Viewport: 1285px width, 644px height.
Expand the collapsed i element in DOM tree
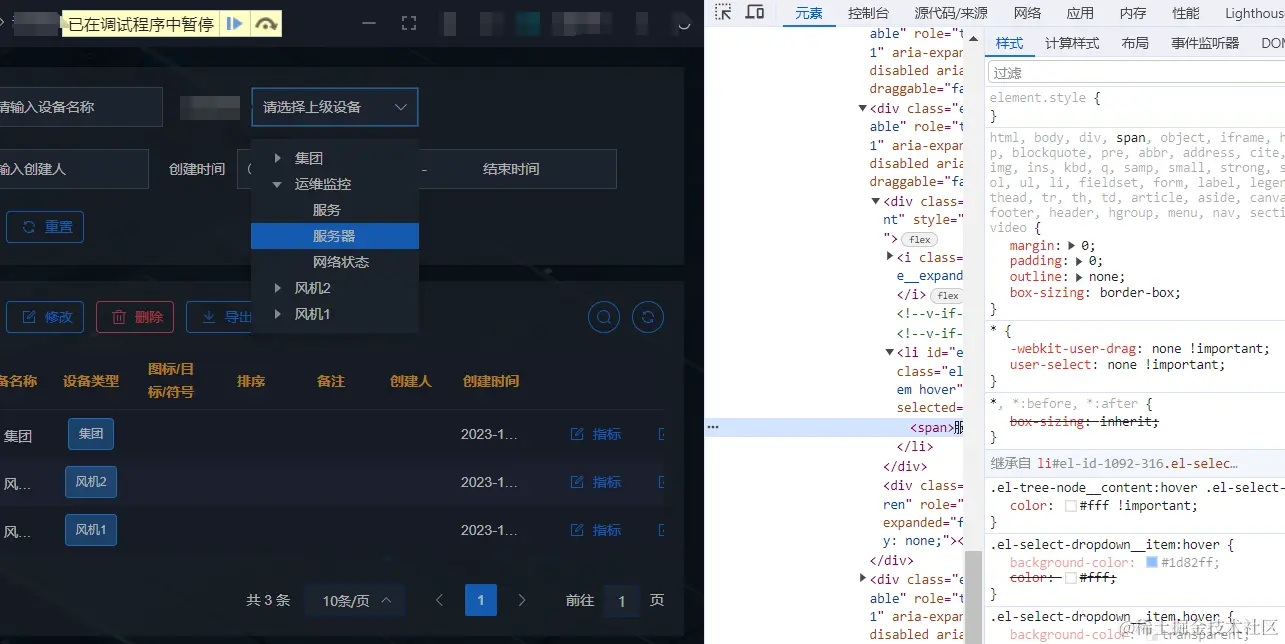click(890, 257)
